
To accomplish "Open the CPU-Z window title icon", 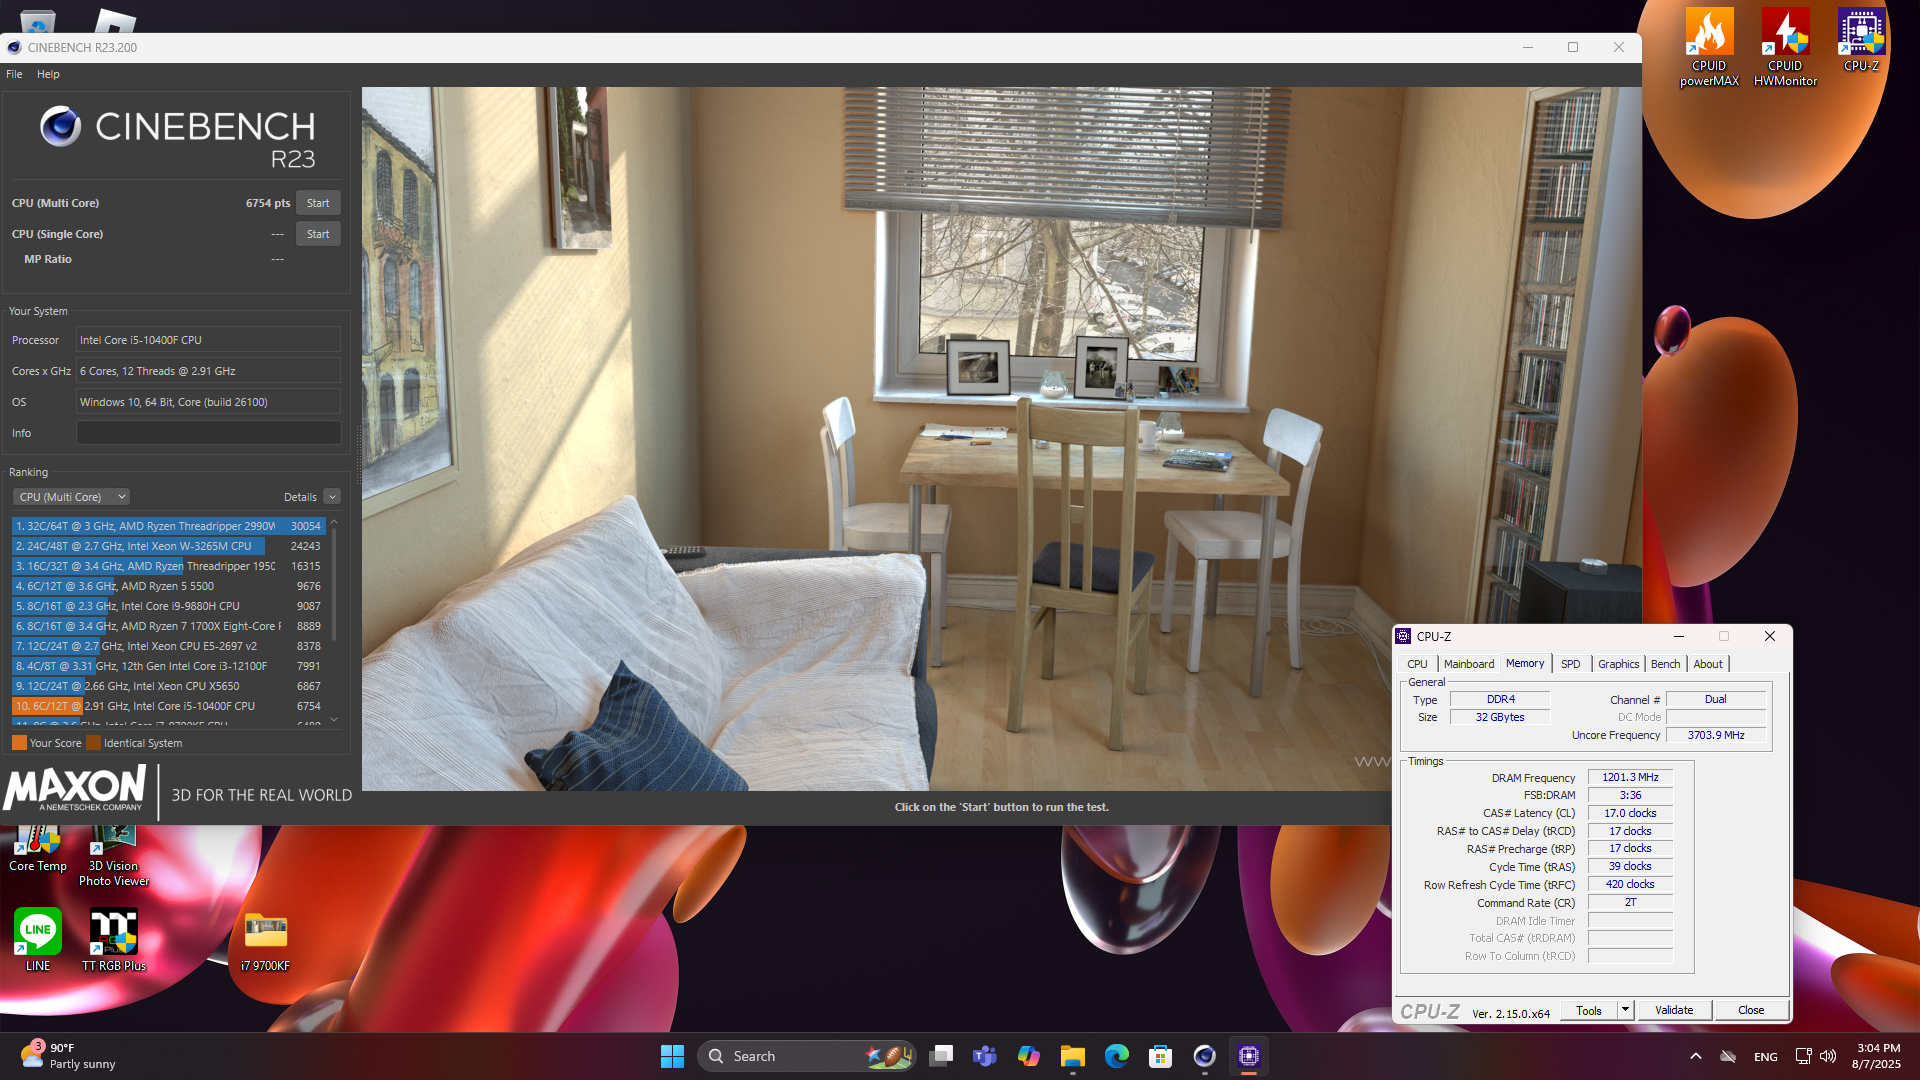I will tap(1404, 636).
